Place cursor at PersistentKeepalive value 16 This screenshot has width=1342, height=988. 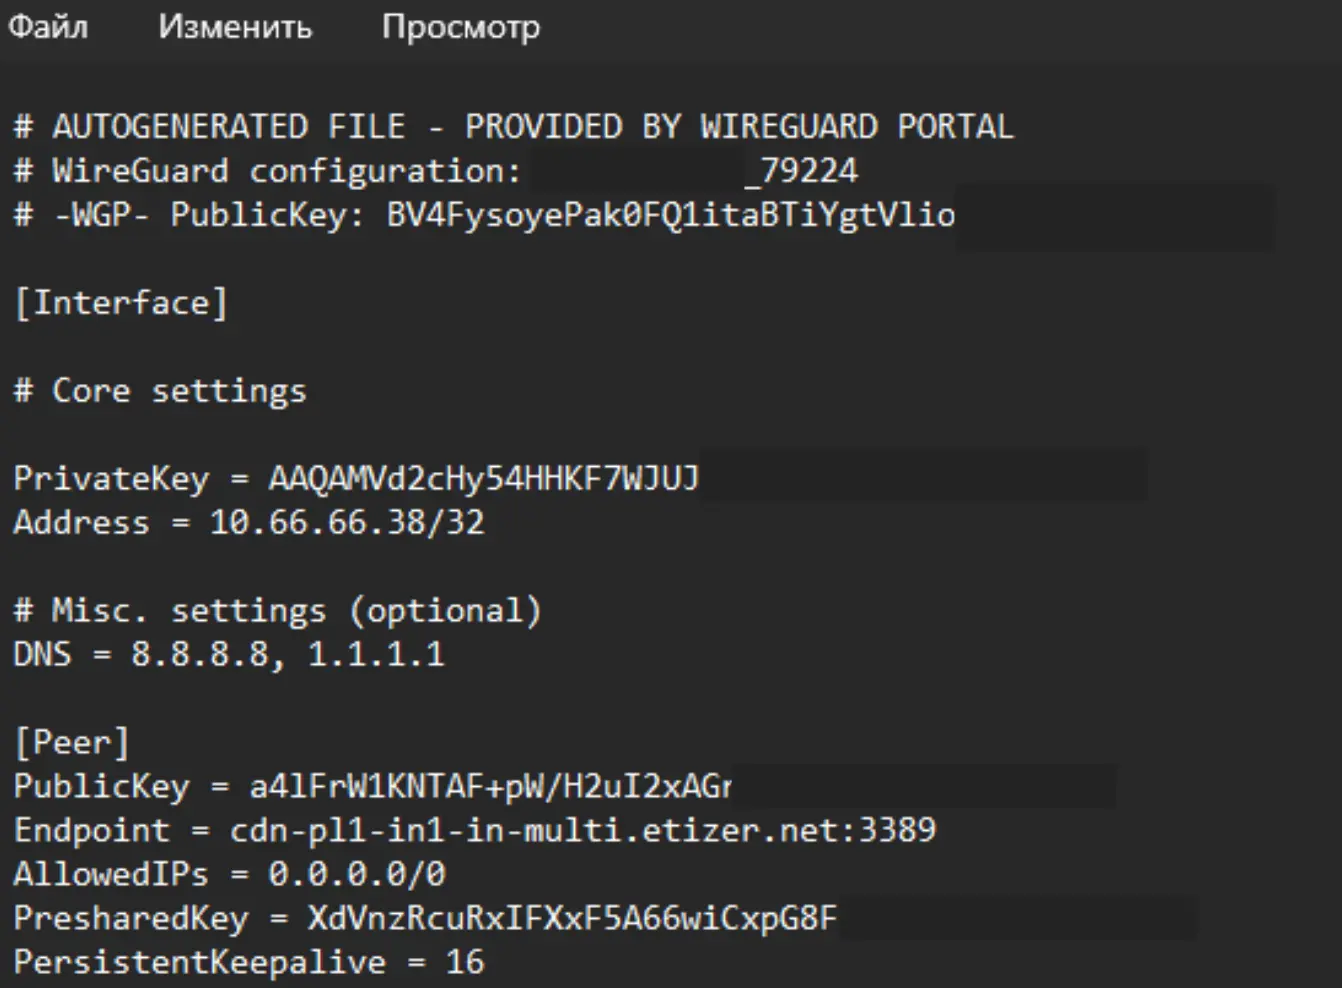[x=465, y=963]
